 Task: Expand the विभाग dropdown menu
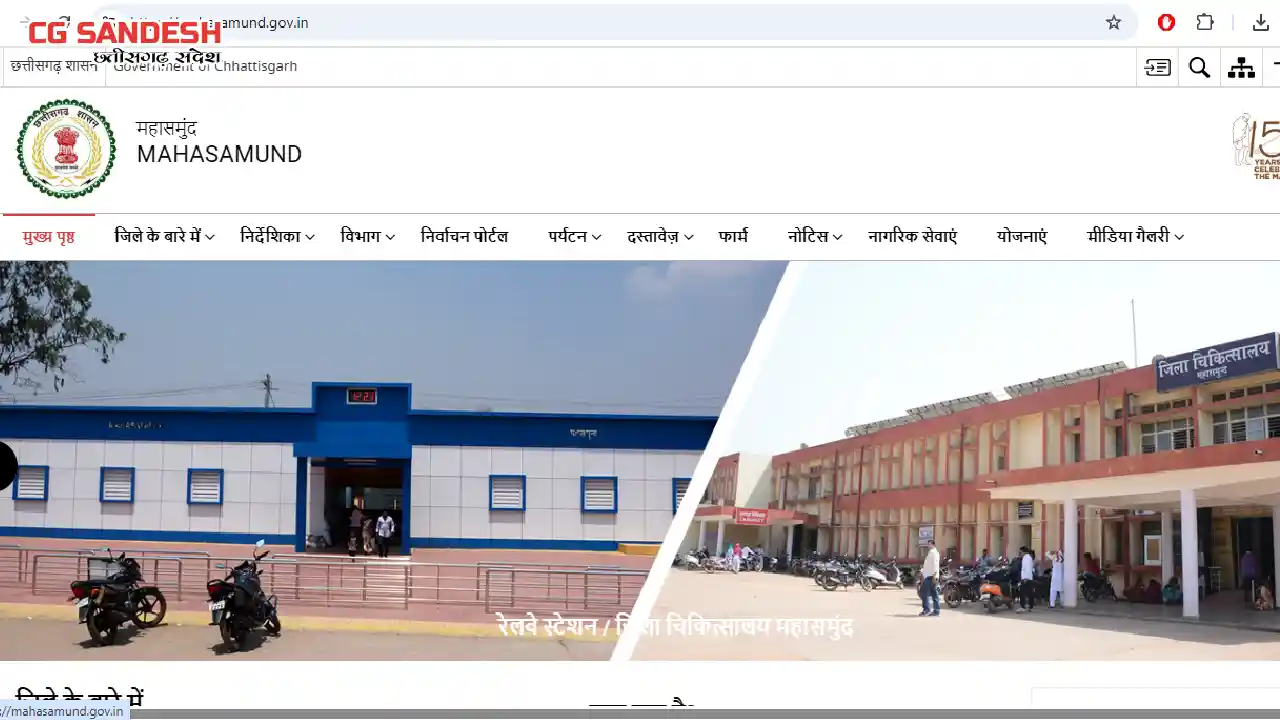[367, 237]
